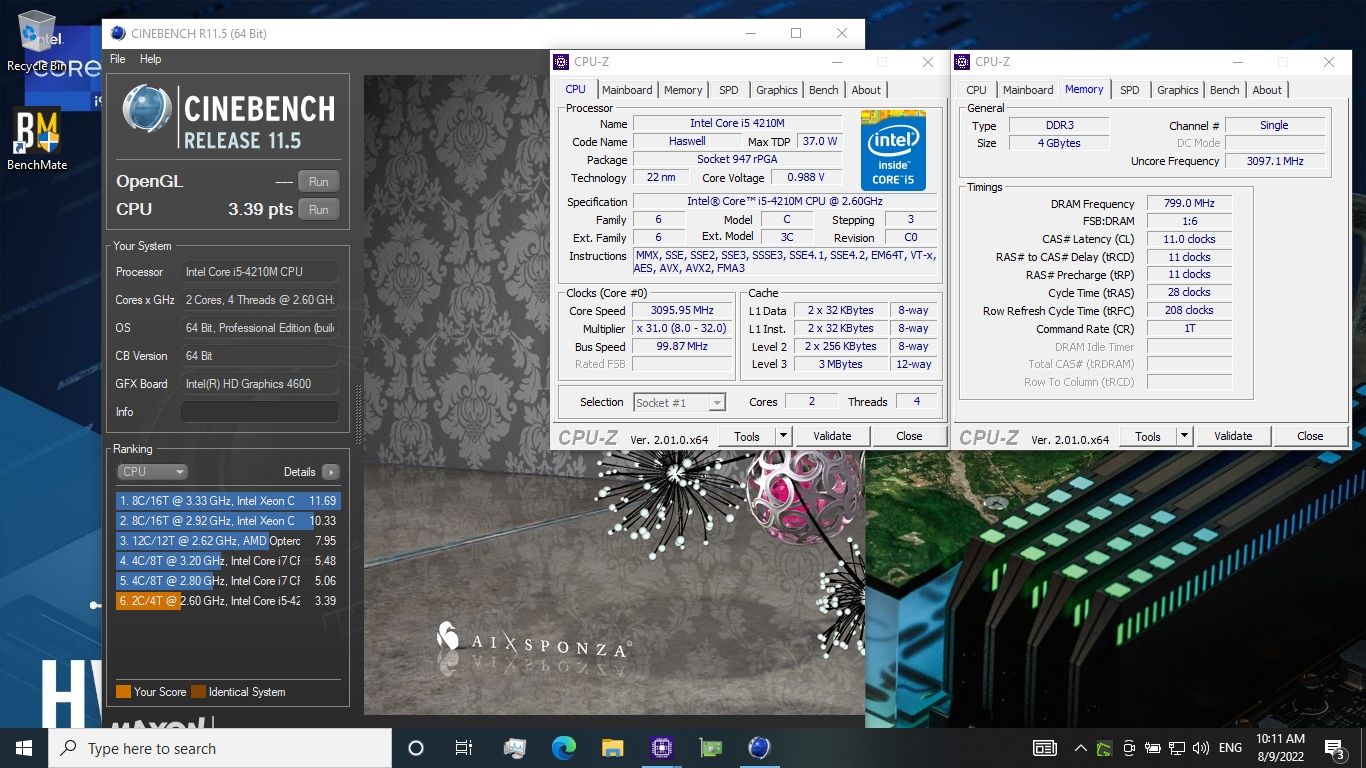Screen dimensions: 1366x768
Task: Open Microsoft Edge from the taskbar
Action: tap(564, 748)
